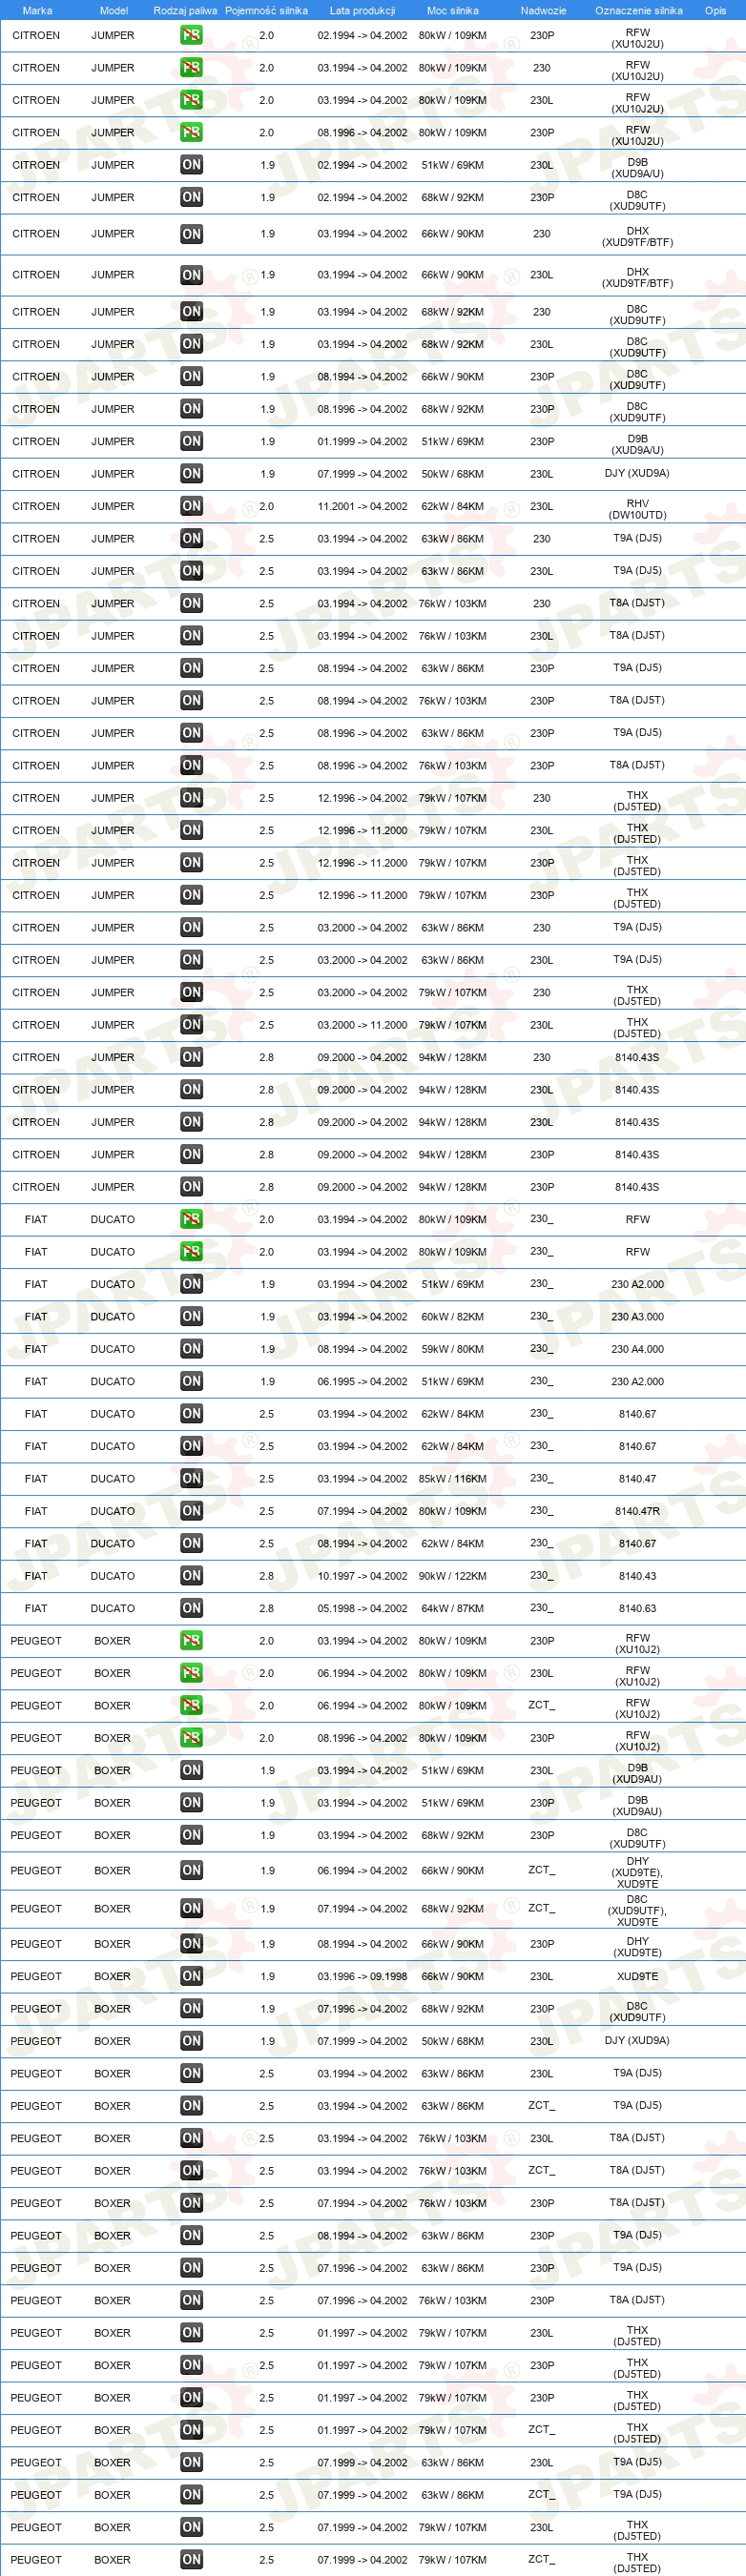Click ON icon in Citroen DHX 230L row
Image resolution: width=746 pixels, height=2576 pixels.
click(x=191, y=275)
